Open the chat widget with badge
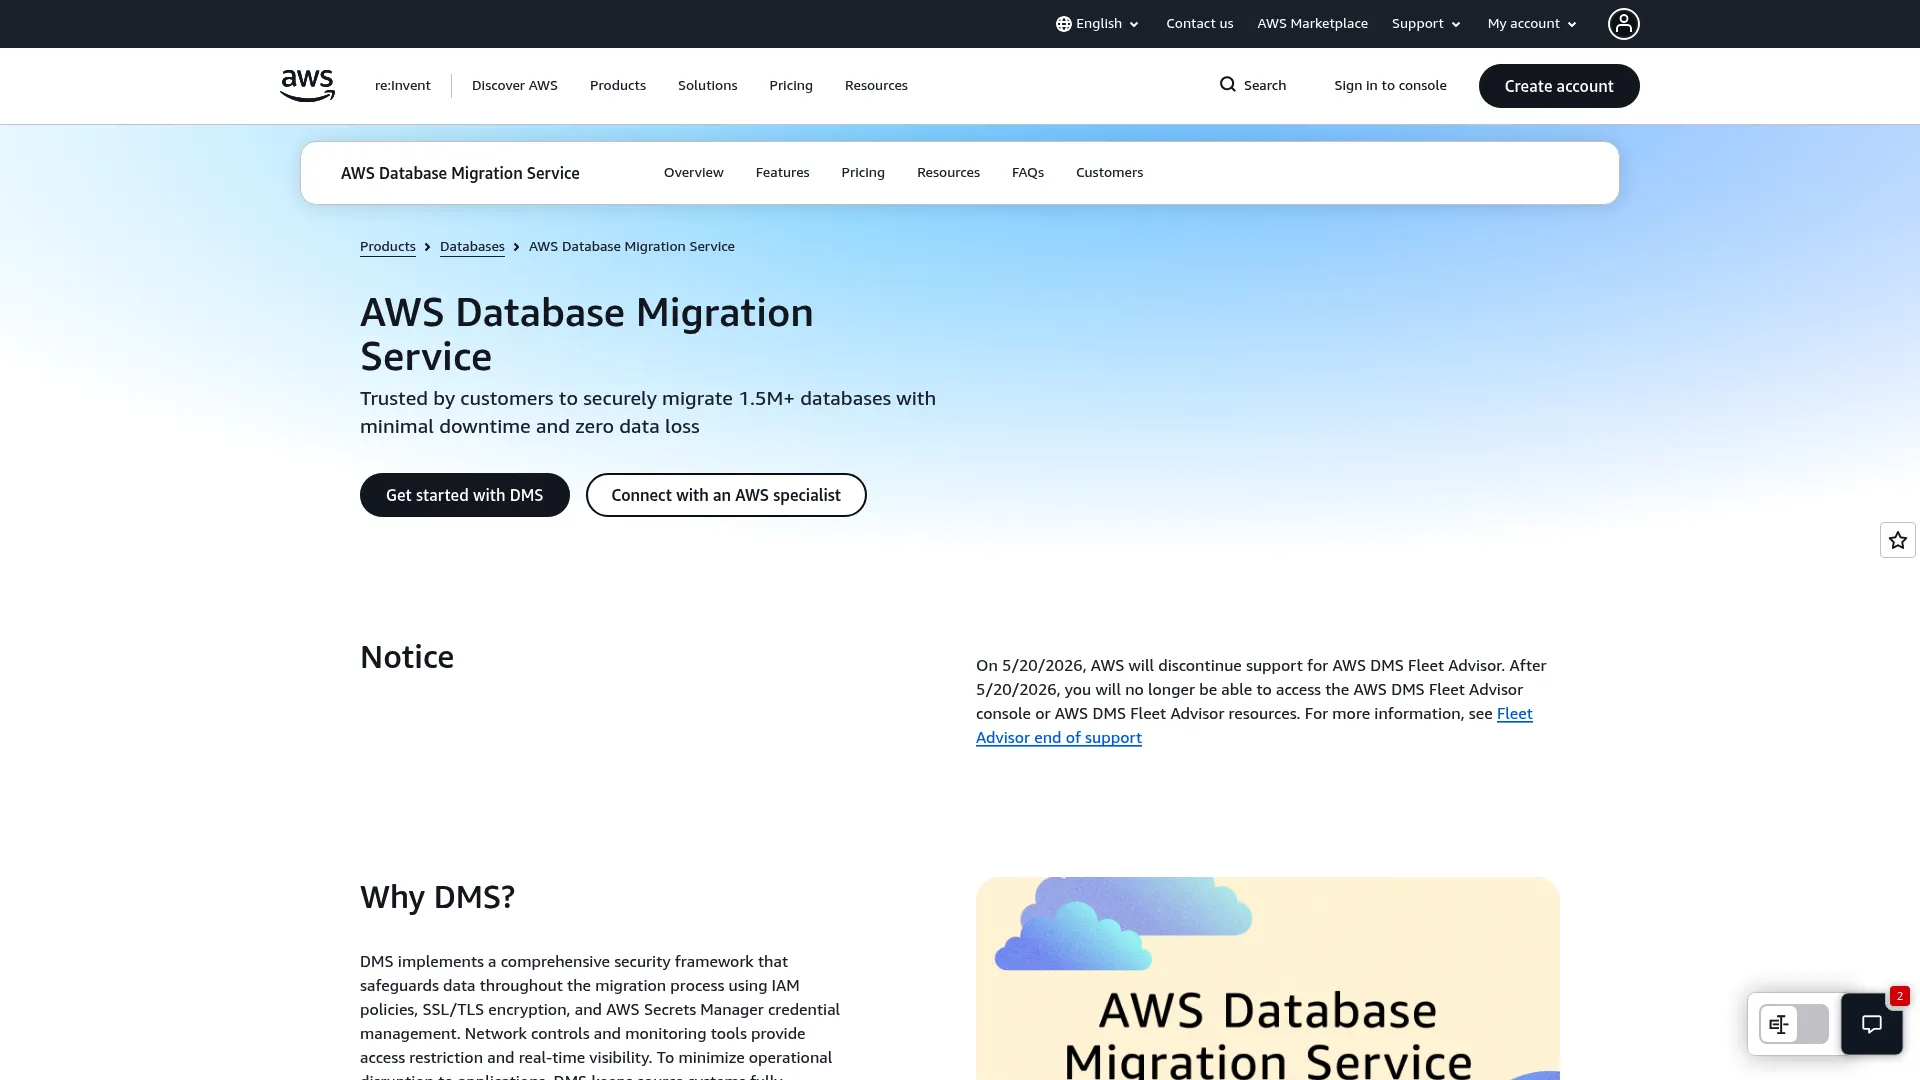The width and height of the screenshot is (1920, 1080). (1871, 1023)
